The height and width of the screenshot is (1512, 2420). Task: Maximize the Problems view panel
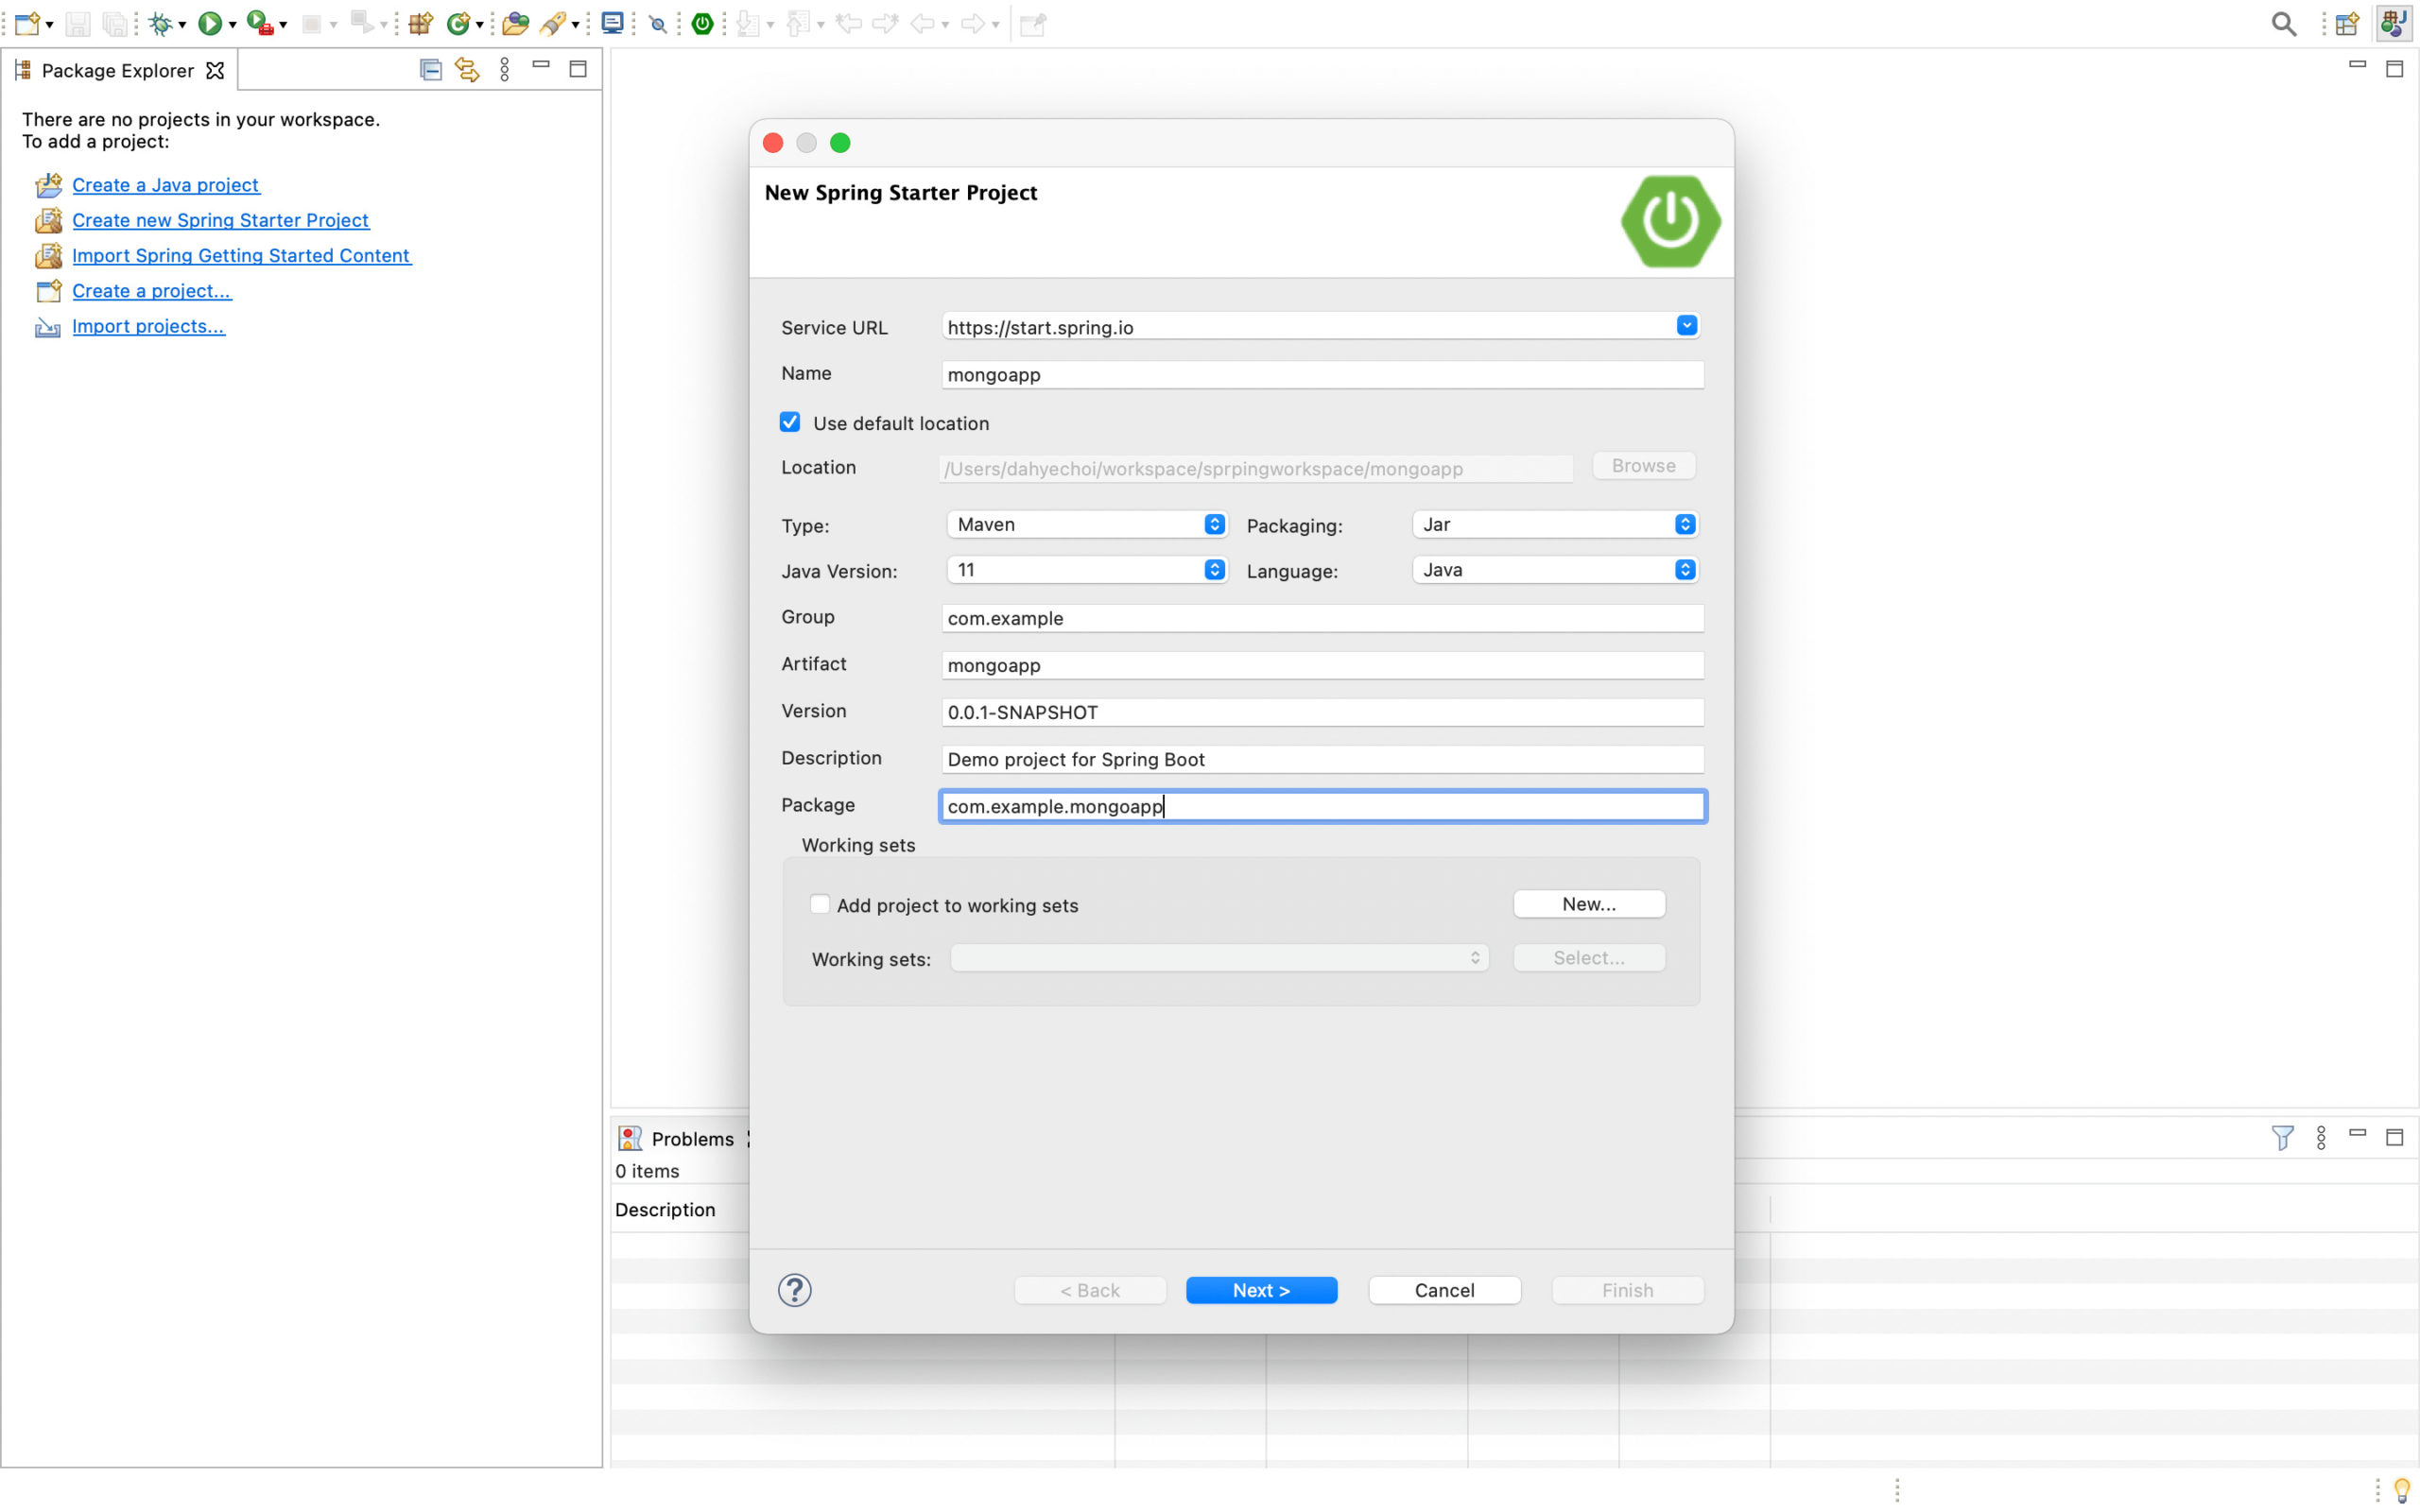2395,1137
